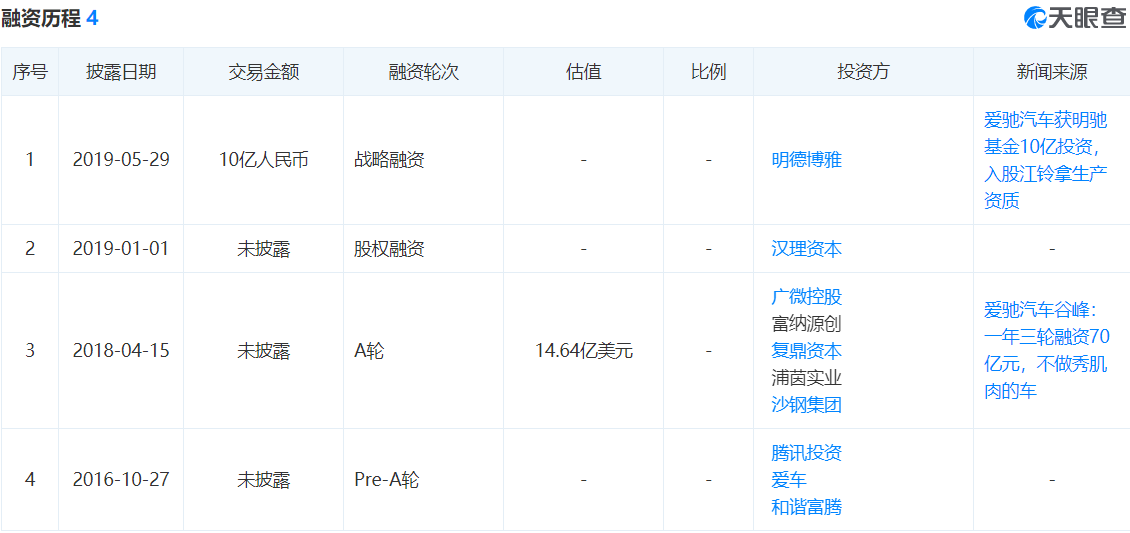
Task: Click the 融资轮次 column header
Action: point(424,72)
